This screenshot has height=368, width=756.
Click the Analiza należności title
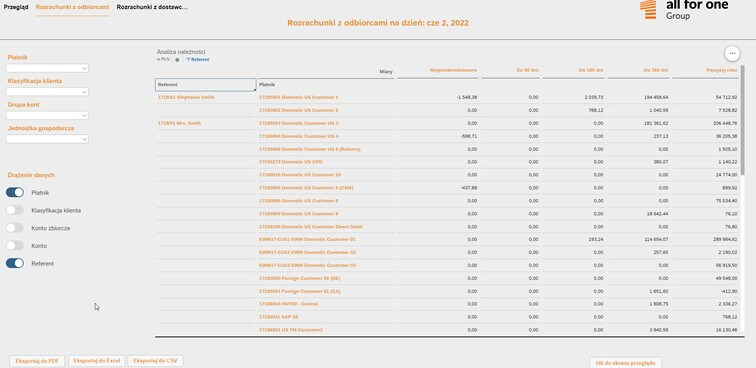(x=181, y=52)
